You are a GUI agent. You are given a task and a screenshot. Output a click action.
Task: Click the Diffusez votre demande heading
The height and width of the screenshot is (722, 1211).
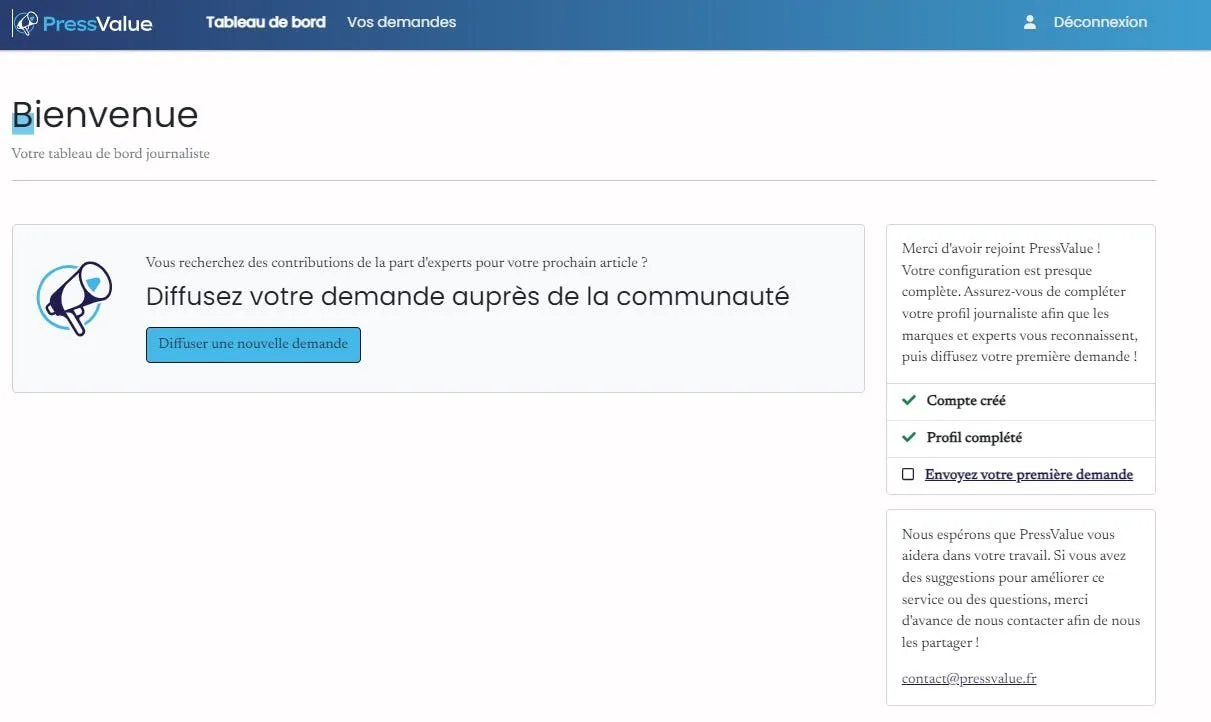[x=467, y=296]
